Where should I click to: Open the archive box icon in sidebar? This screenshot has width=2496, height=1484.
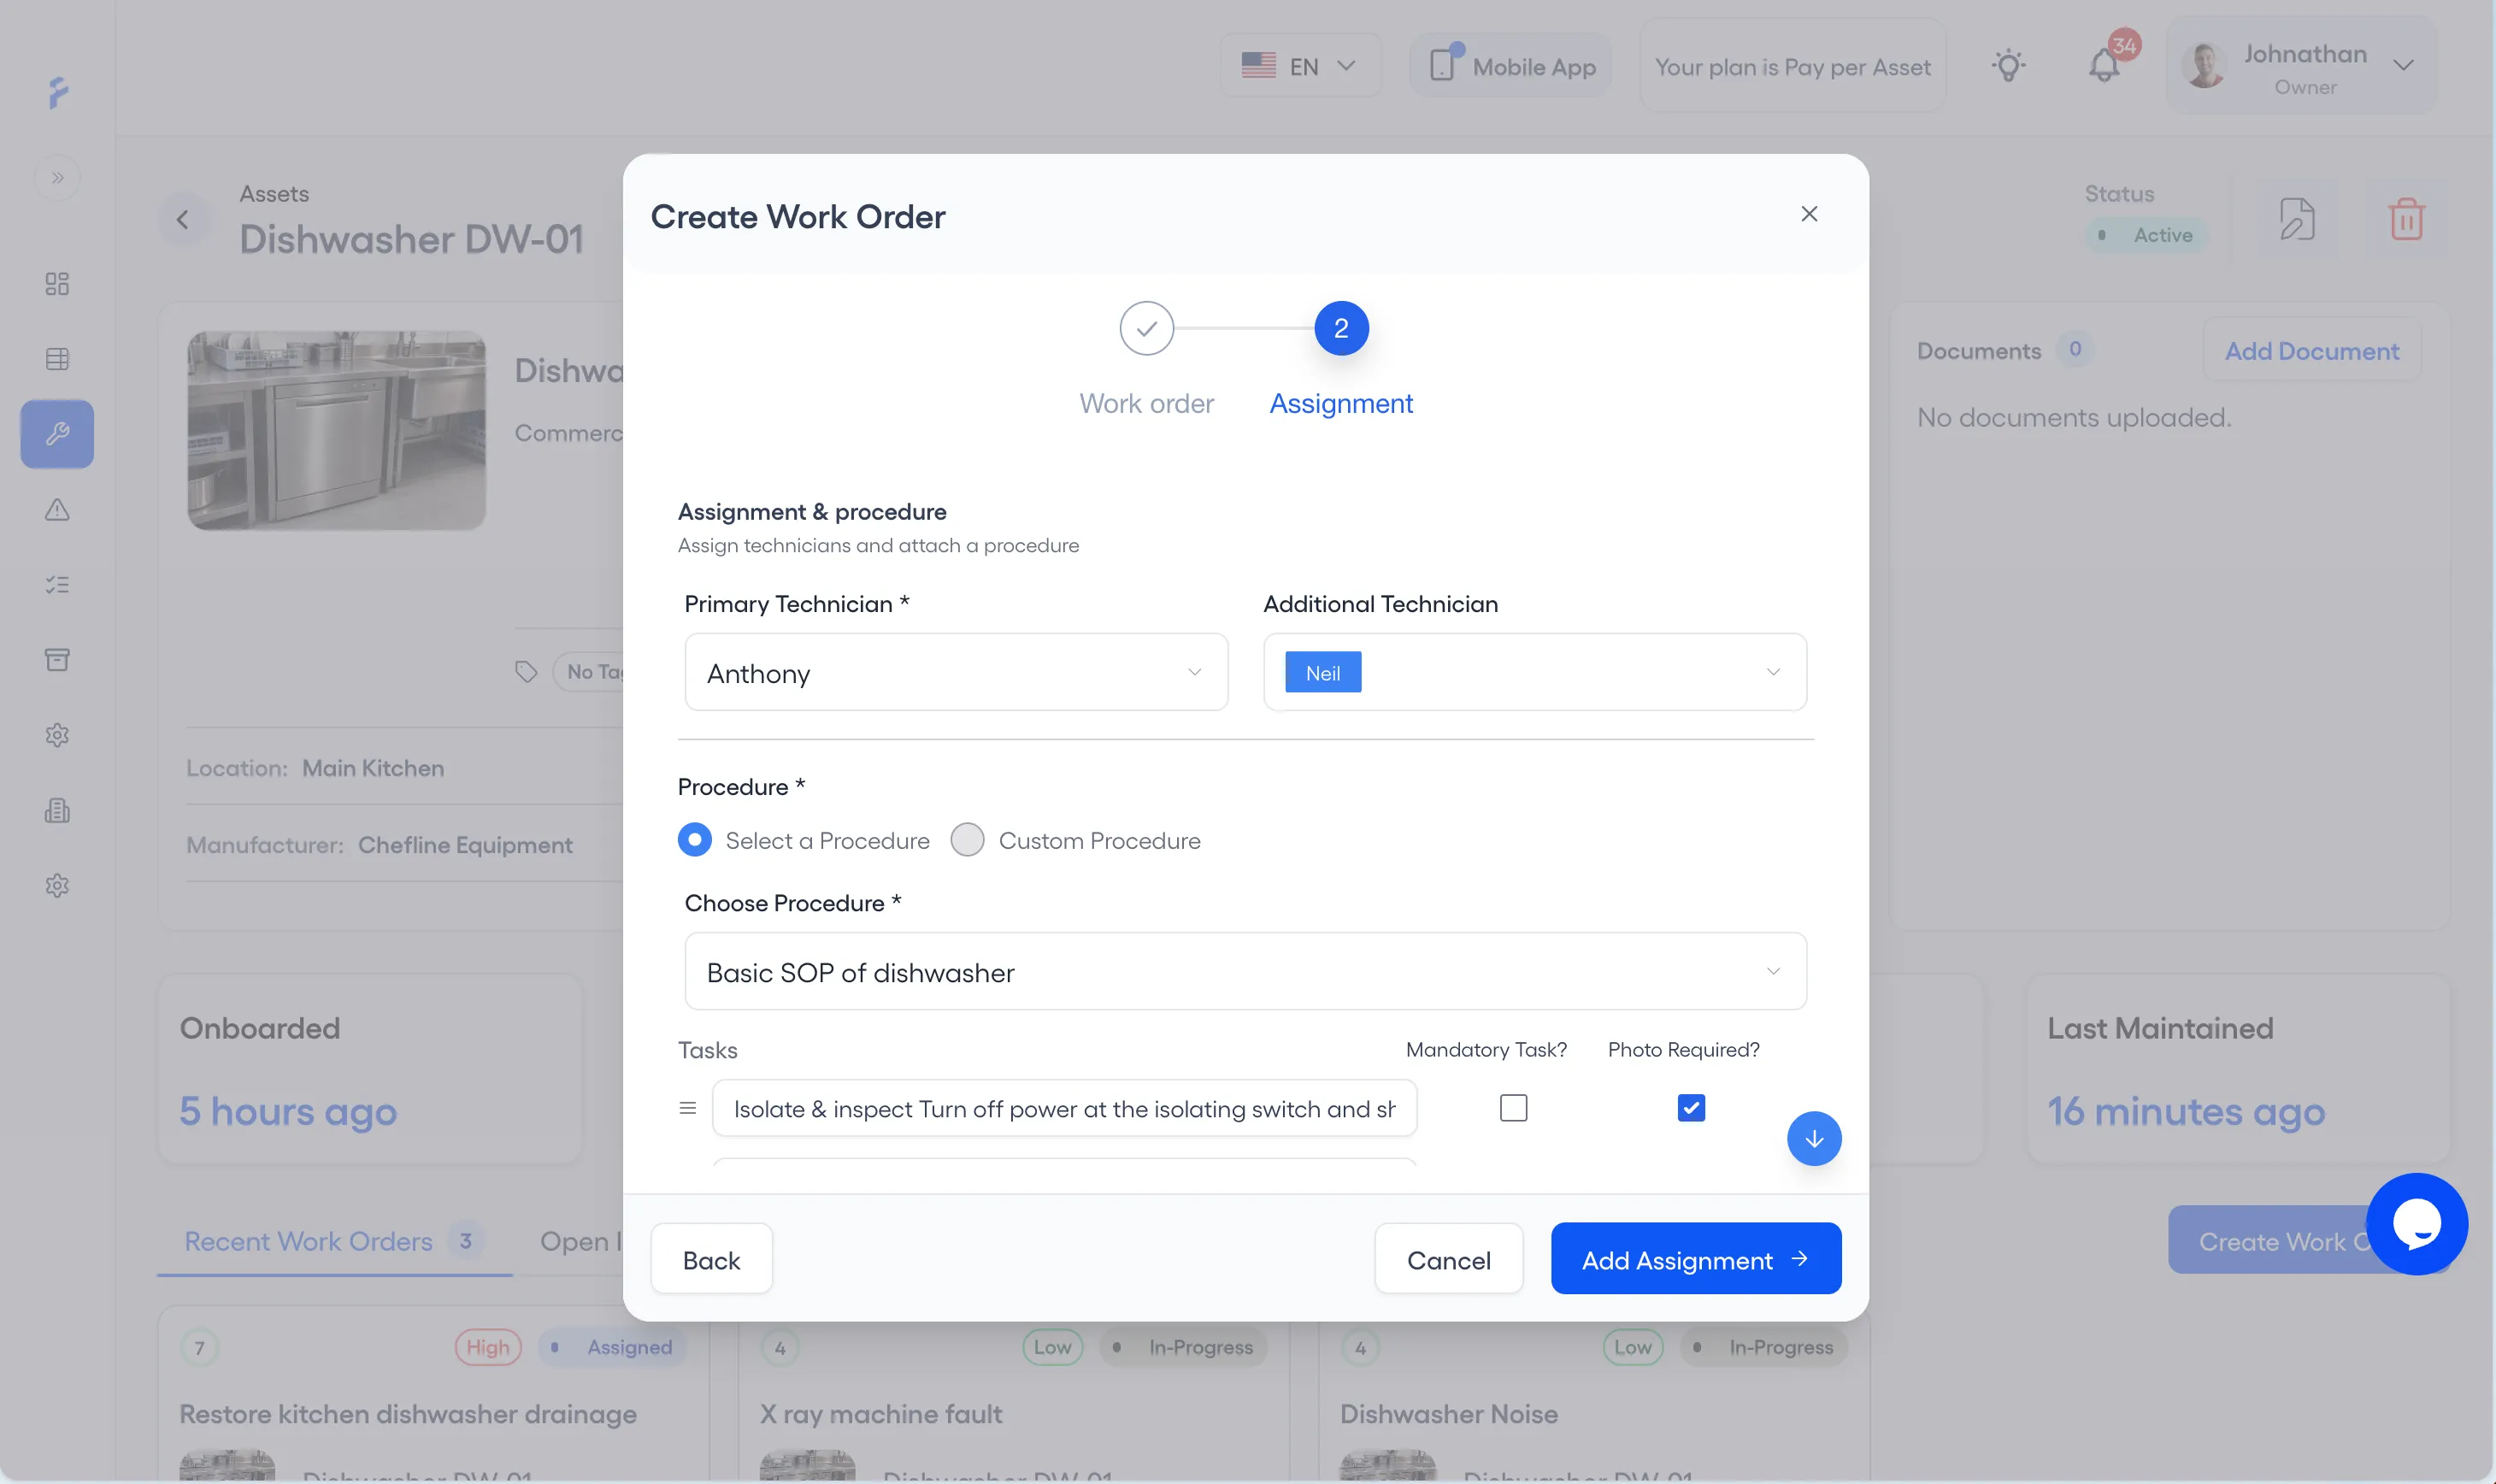pos(57,660)
